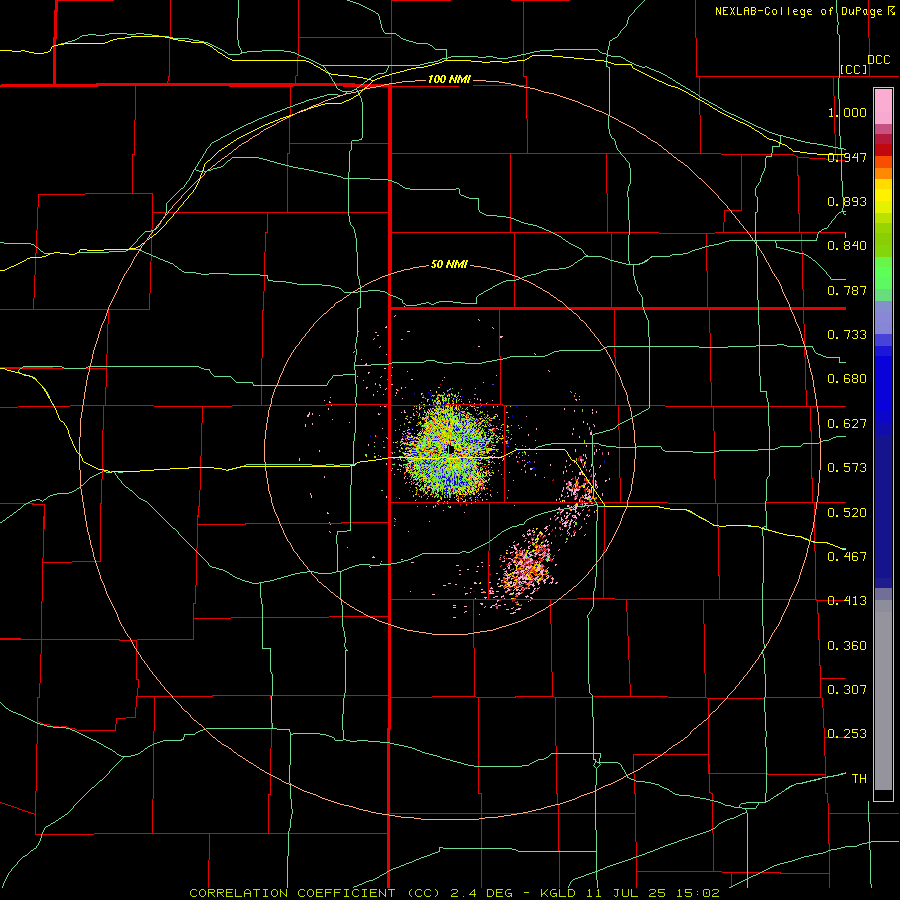Pick the pink top segment of the color bar
Image resolution: width=900 pixels, height=900 pixels.
883,106
